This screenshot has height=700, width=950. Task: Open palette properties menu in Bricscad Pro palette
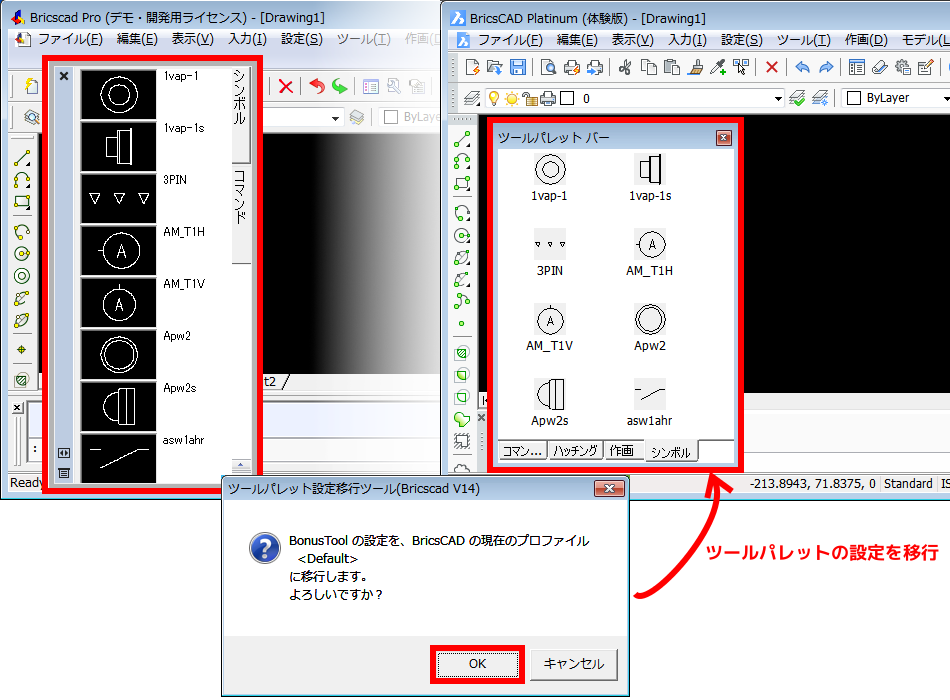tap(64, 473)
